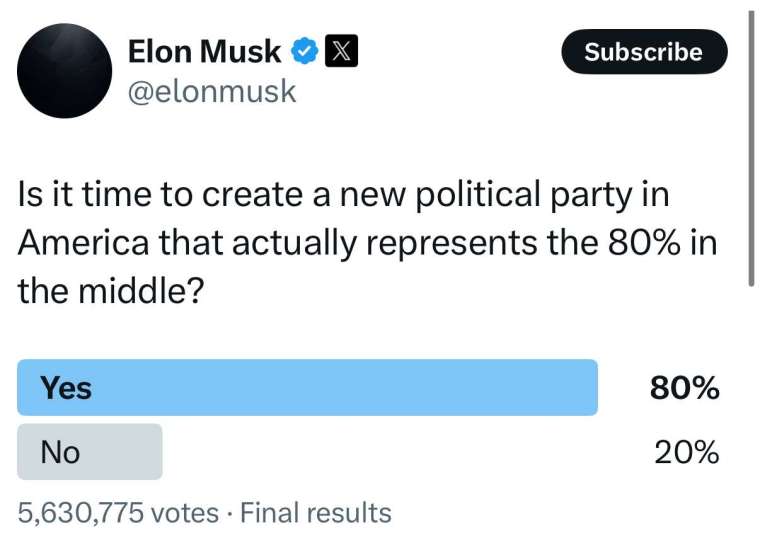Click the blue verified checkmark badge

pyautogui.click(x=304, y=50)
